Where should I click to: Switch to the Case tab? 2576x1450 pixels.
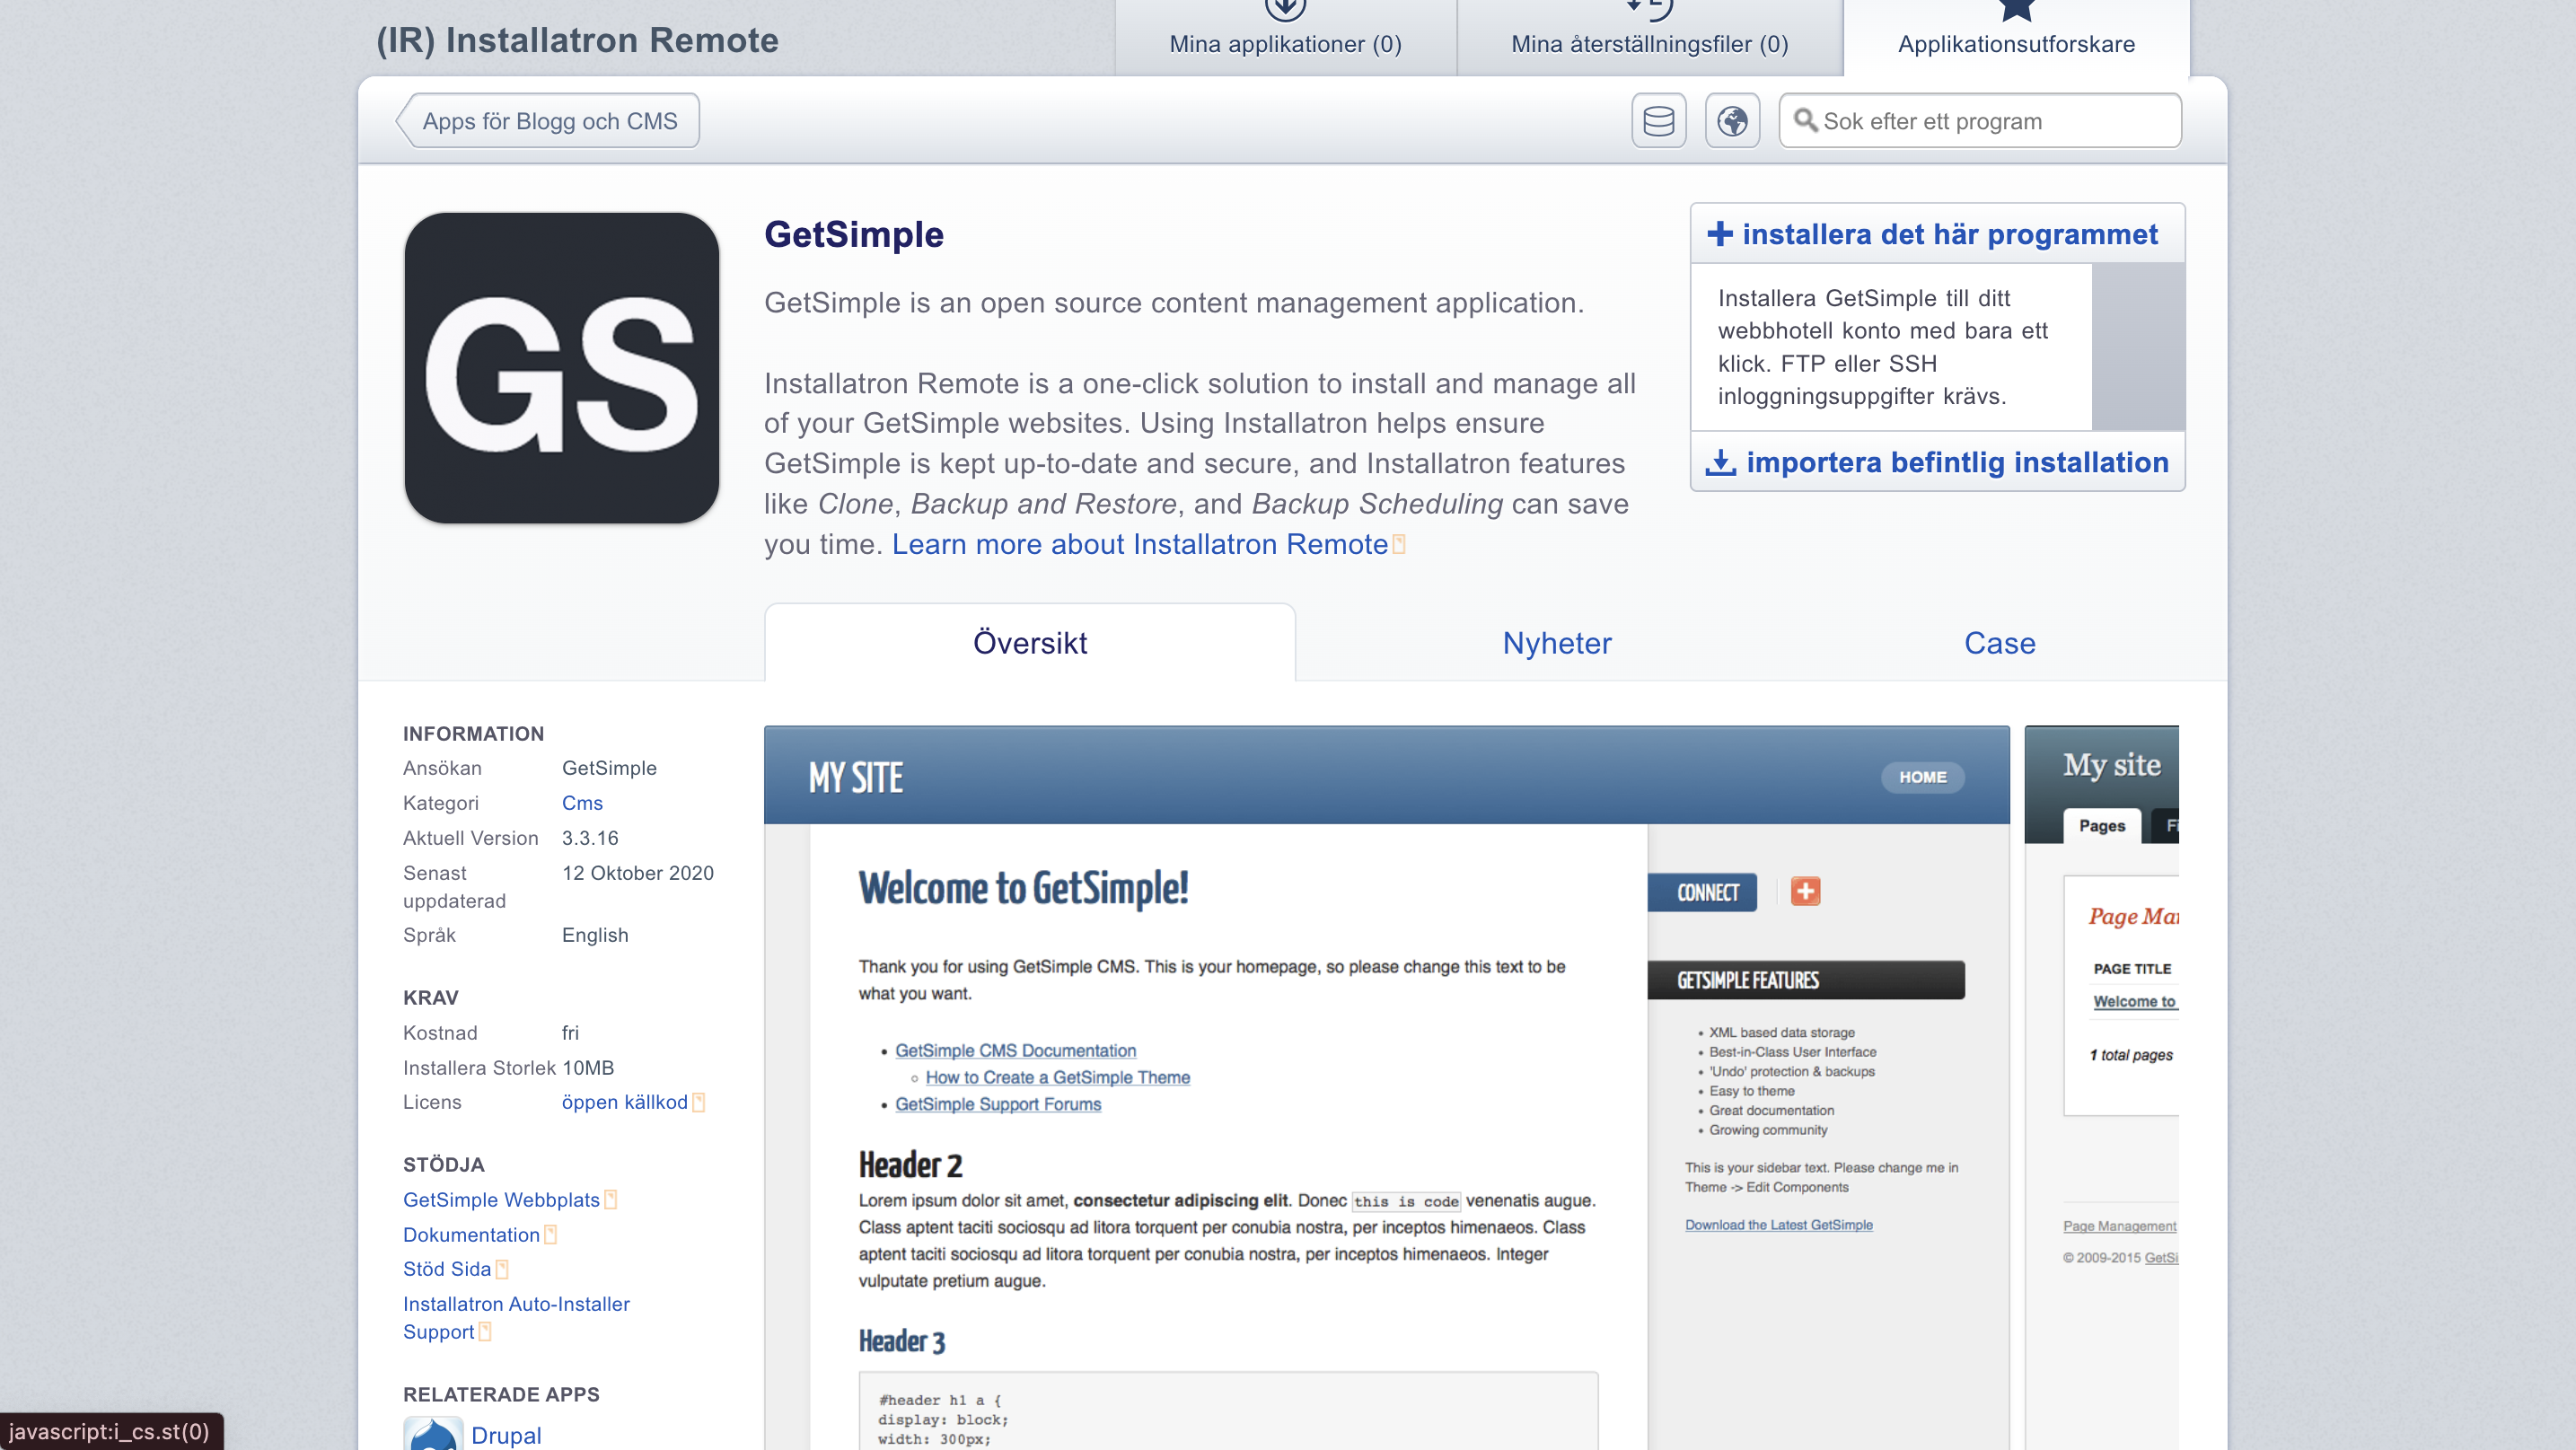2000,643
